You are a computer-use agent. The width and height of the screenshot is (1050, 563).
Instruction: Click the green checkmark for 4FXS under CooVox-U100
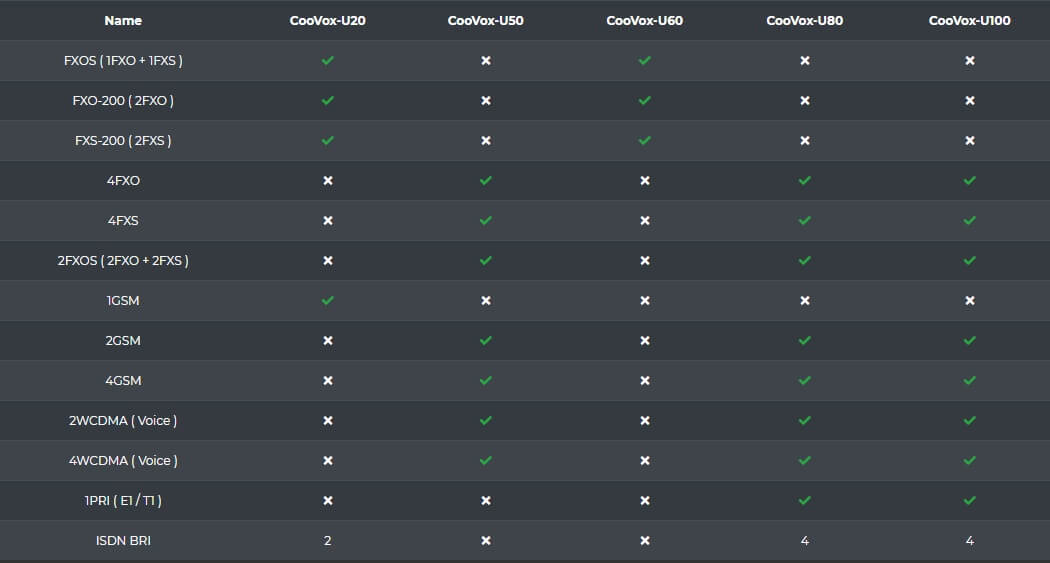969,221
